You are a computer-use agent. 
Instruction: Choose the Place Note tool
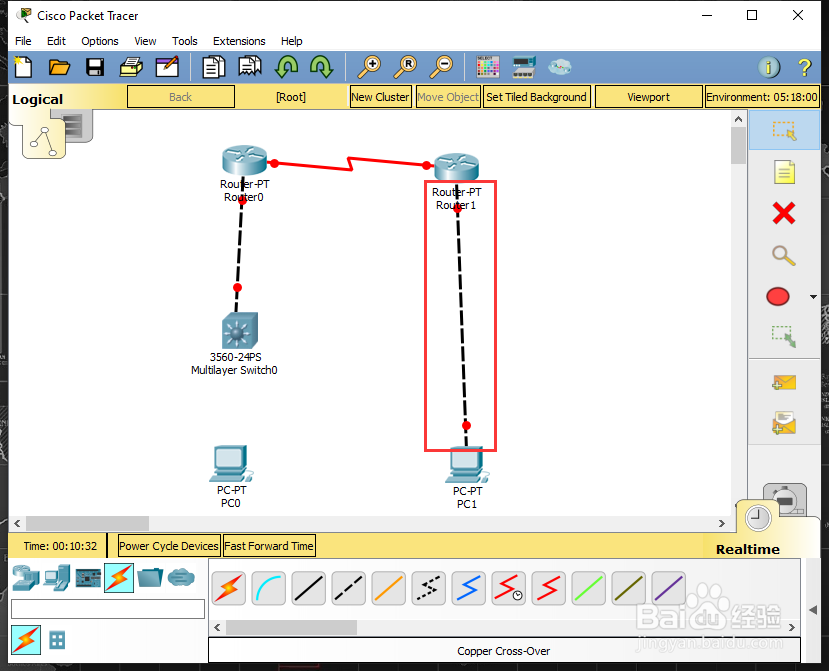[784, 172]
